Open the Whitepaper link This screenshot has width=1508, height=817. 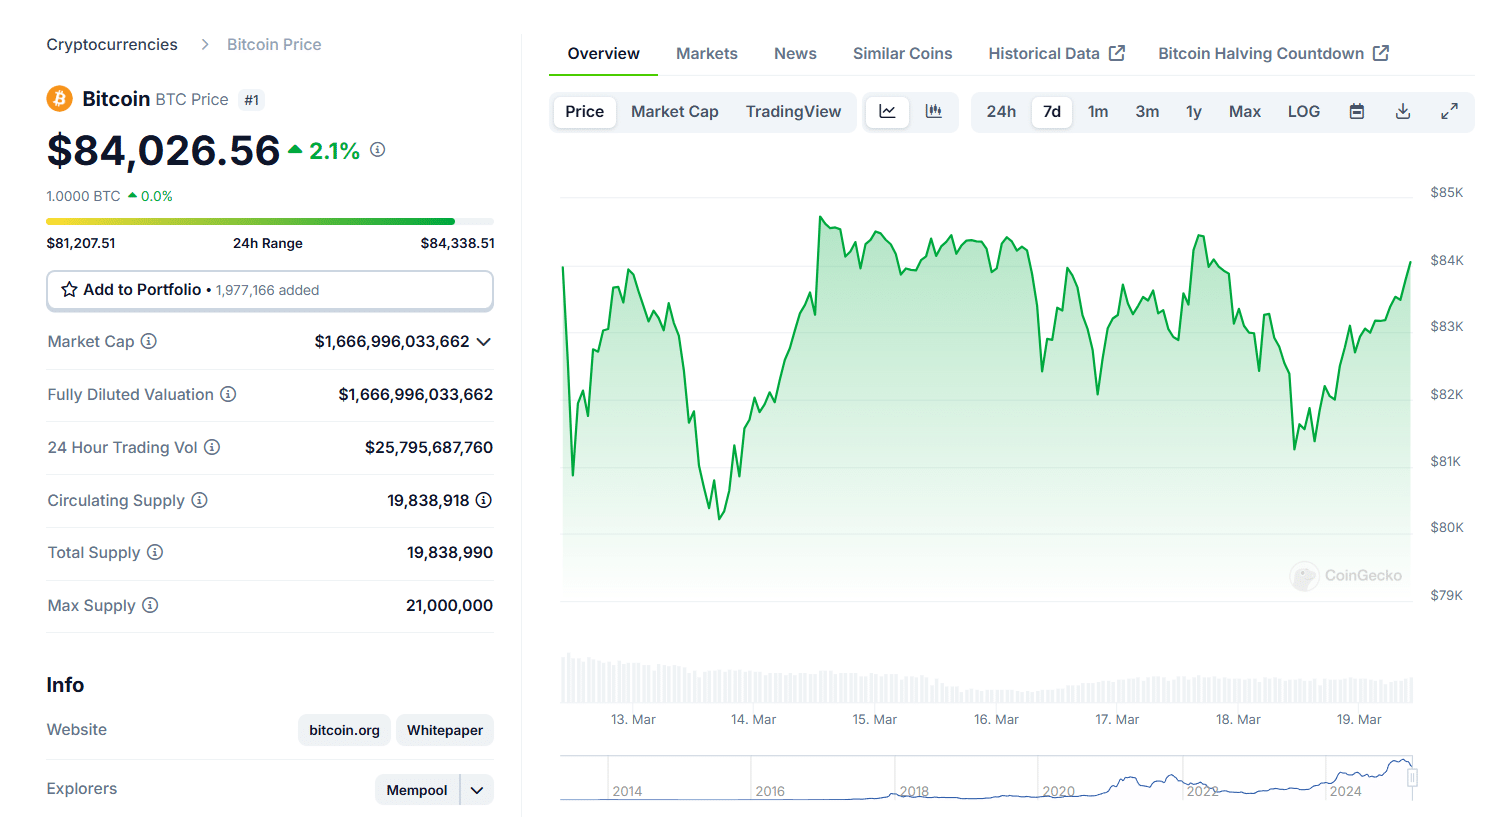(445, 730)
